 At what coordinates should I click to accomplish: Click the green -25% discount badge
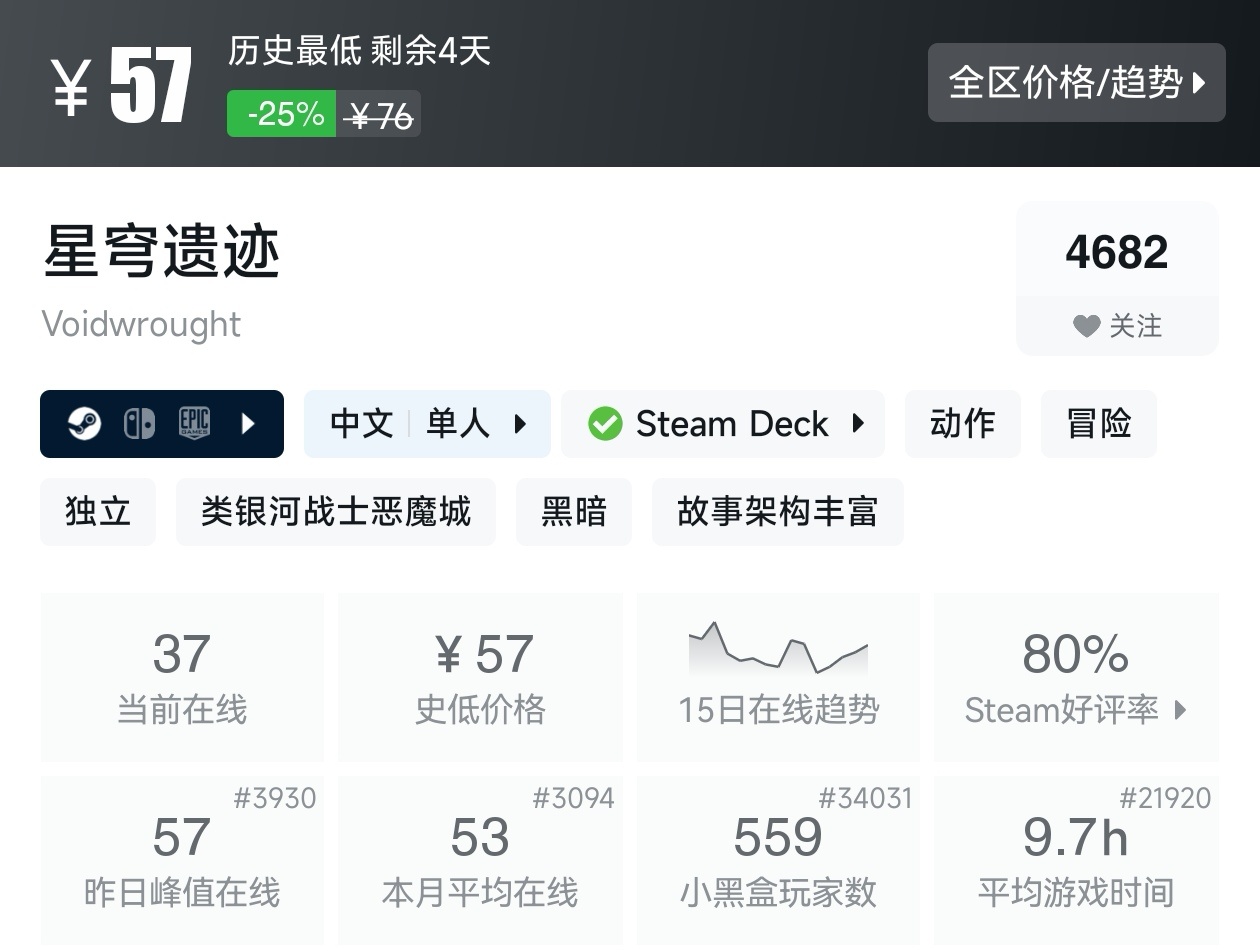pyautogui.click(x=284, y=114)
